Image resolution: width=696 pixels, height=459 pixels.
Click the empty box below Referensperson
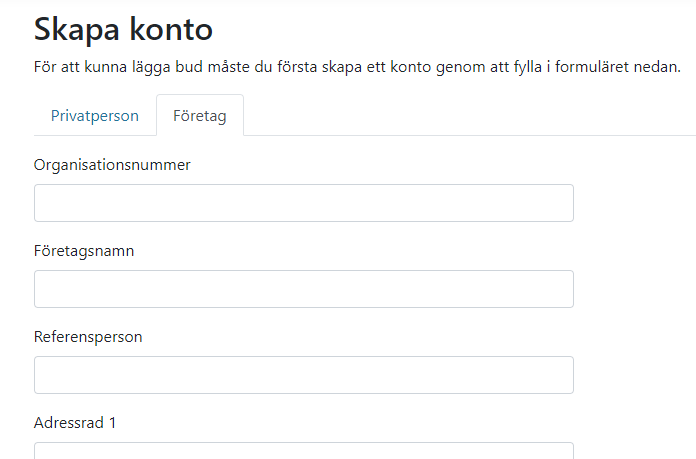click(304, 375)
